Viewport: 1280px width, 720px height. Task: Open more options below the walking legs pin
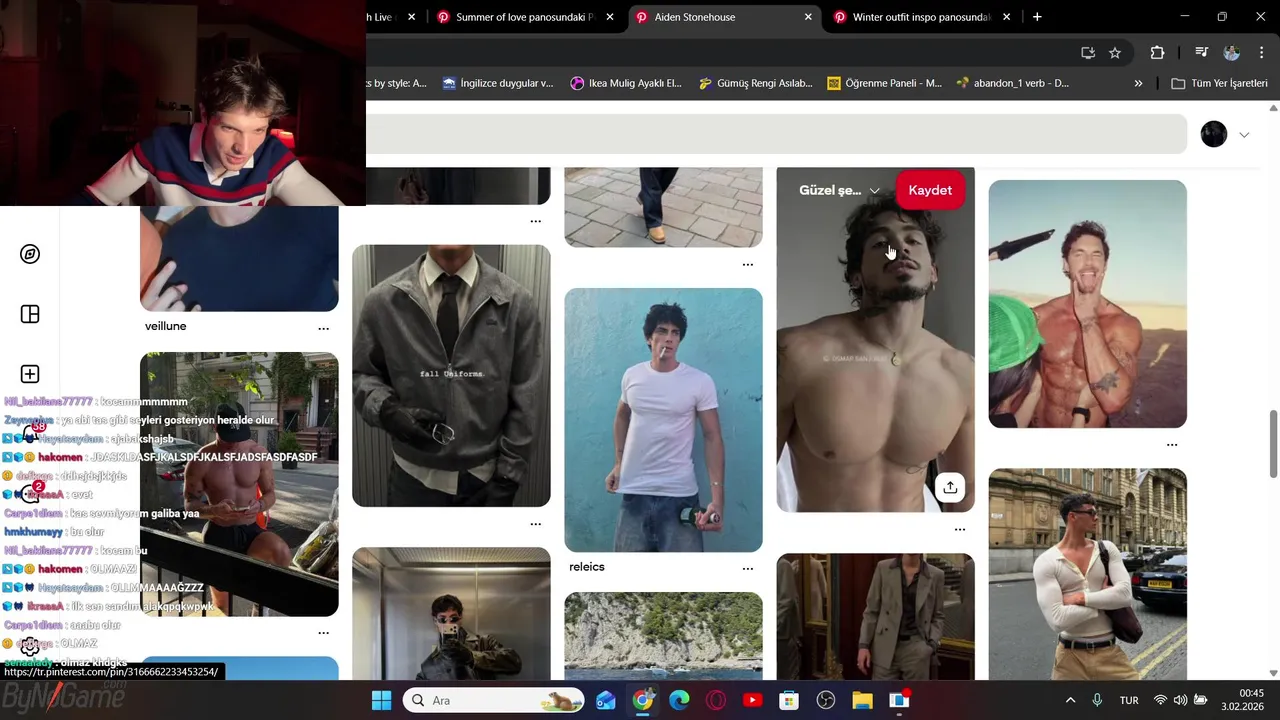click(747, 264)
